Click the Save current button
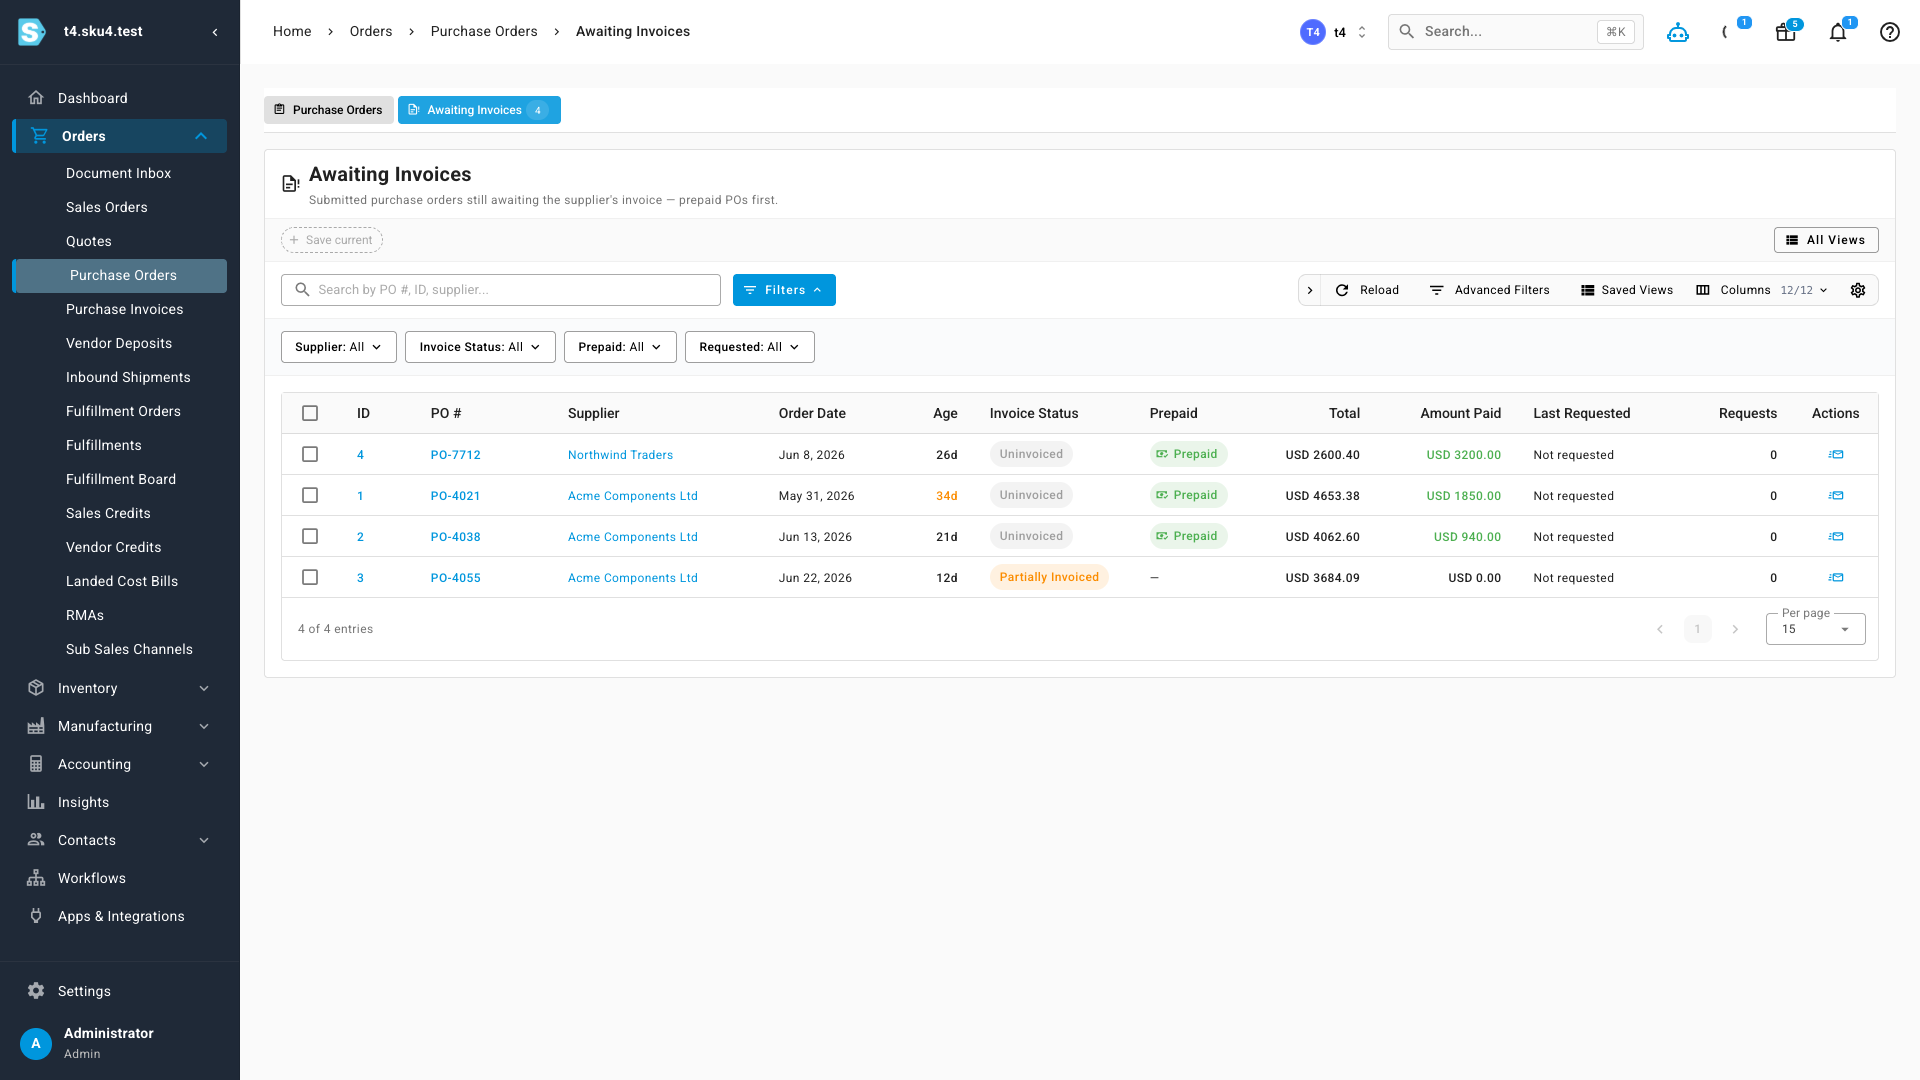 click(x=332, y=240)
